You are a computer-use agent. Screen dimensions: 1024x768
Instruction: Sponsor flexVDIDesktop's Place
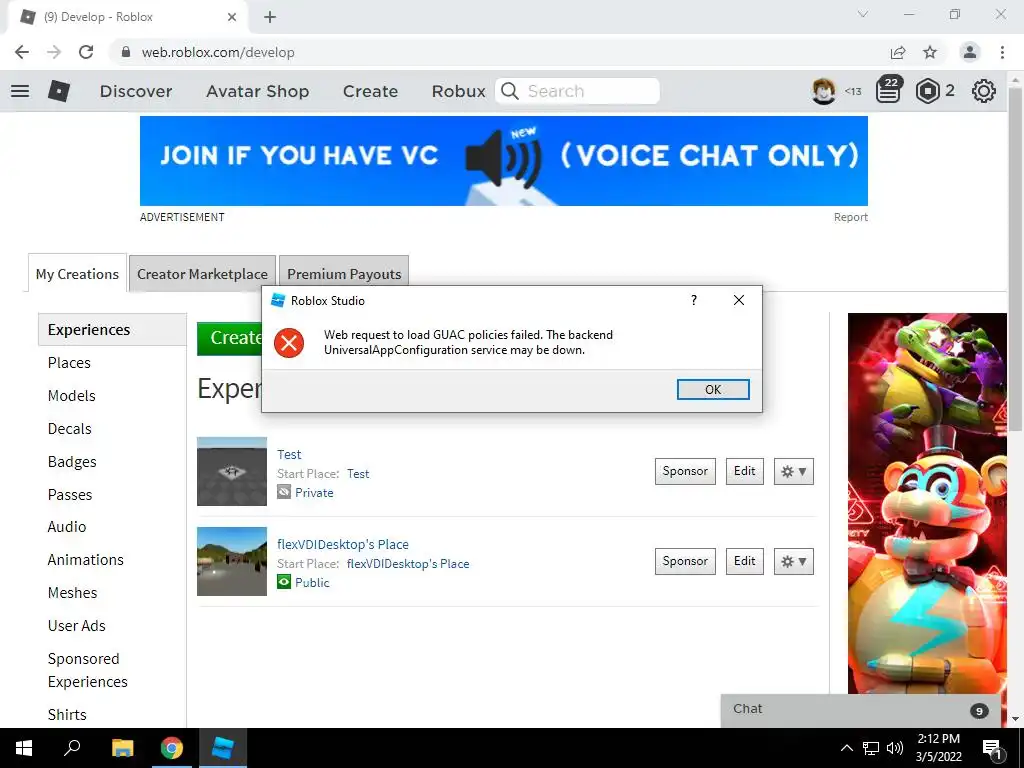tap(685, 561)
